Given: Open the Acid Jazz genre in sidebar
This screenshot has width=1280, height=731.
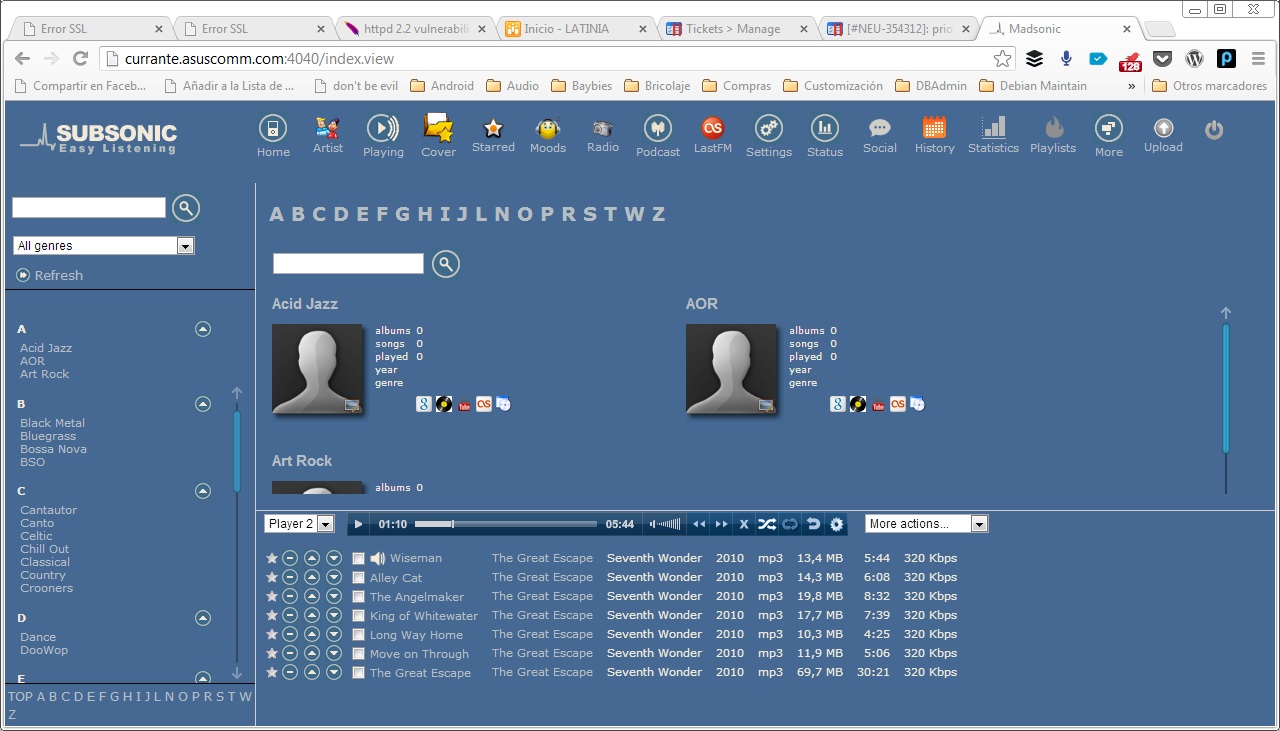Looking at the screenshot, I should coord(46,348).
